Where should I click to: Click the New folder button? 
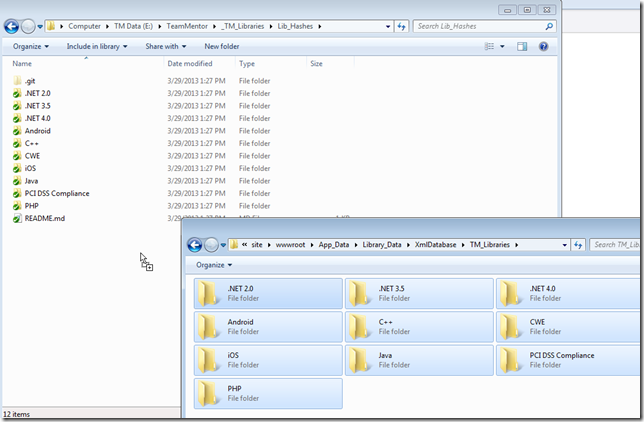tap(222, 46)
